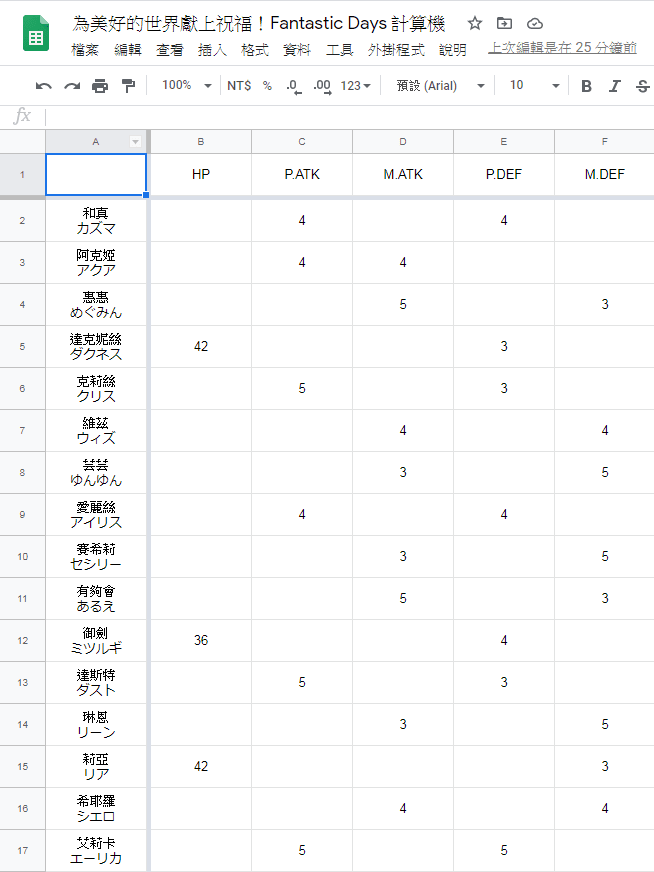The image size is (654, 872).
Task: Select the 芸芸 ゆんゆん cell
Action: point(96,473)
